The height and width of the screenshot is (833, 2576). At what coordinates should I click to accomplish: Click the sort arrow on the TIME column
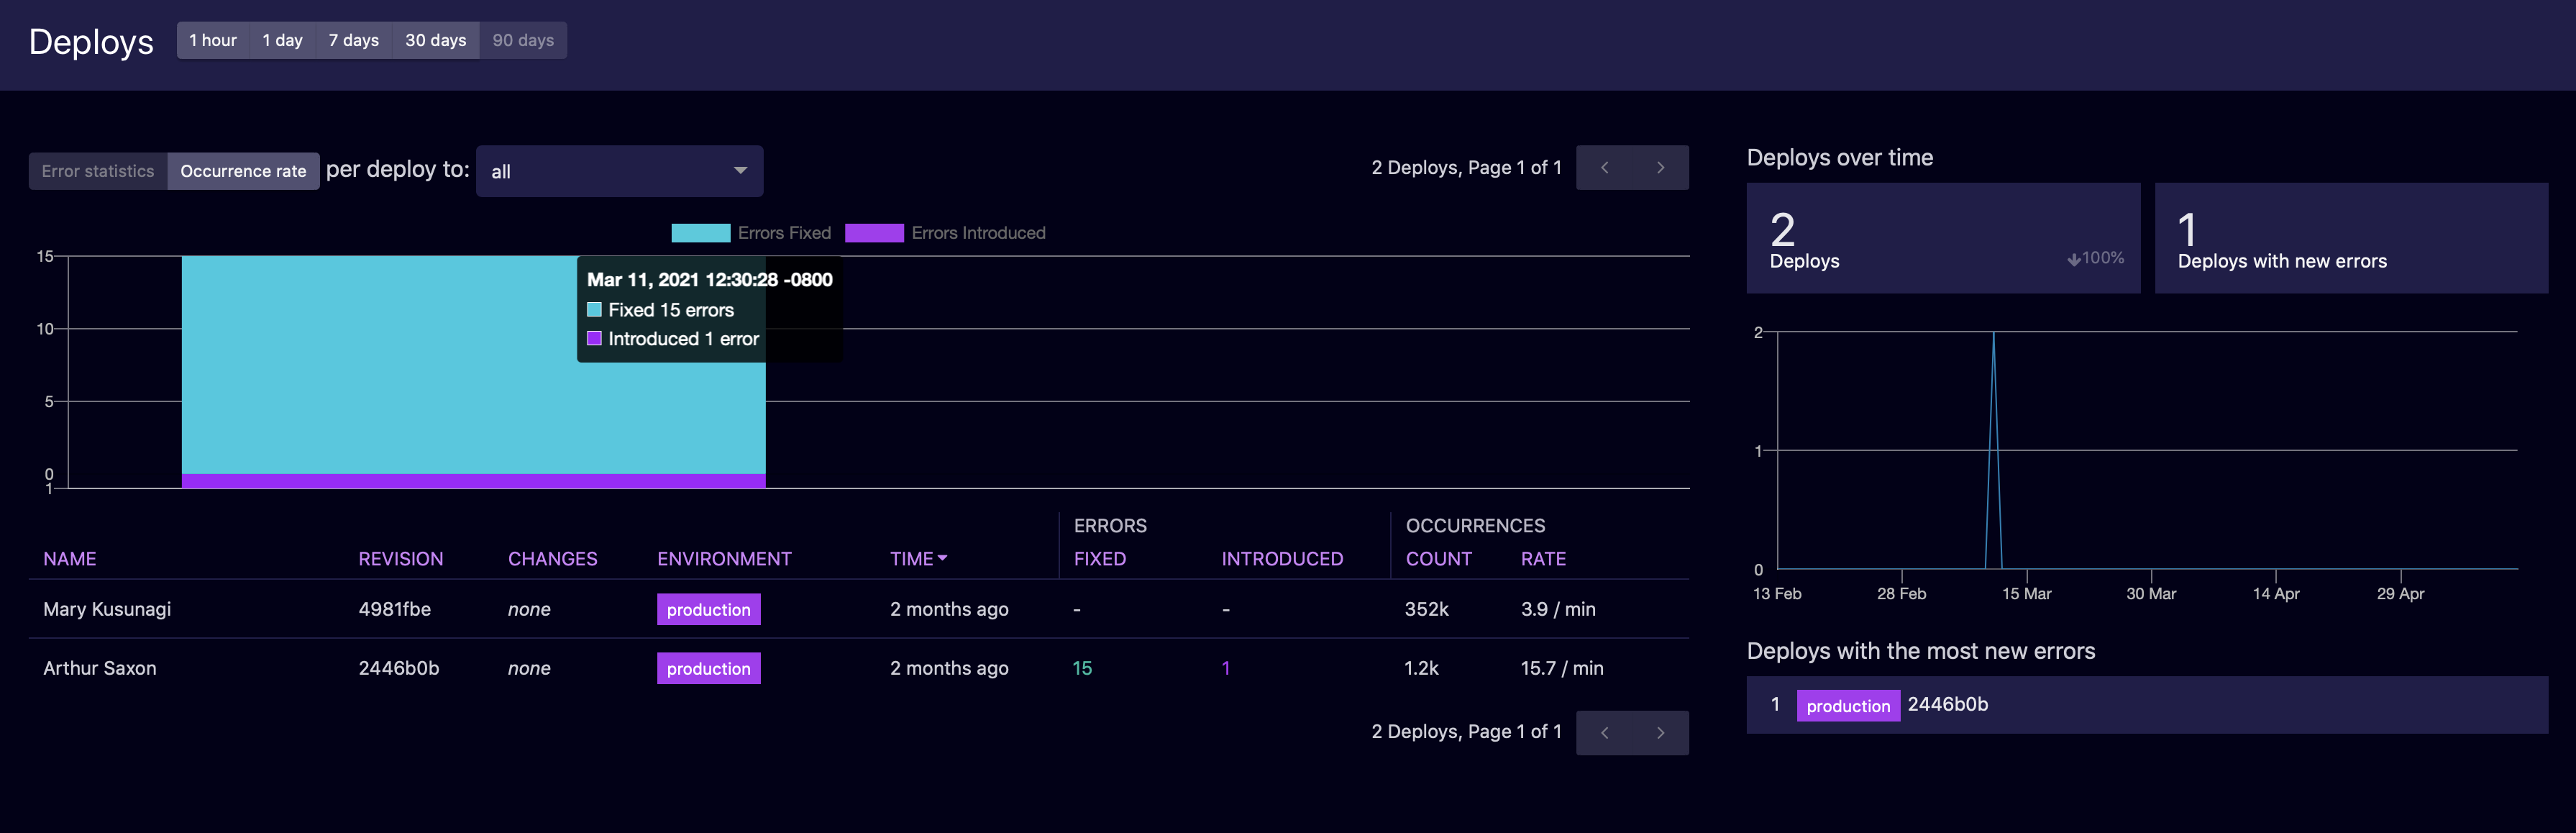tap(944, 559)
